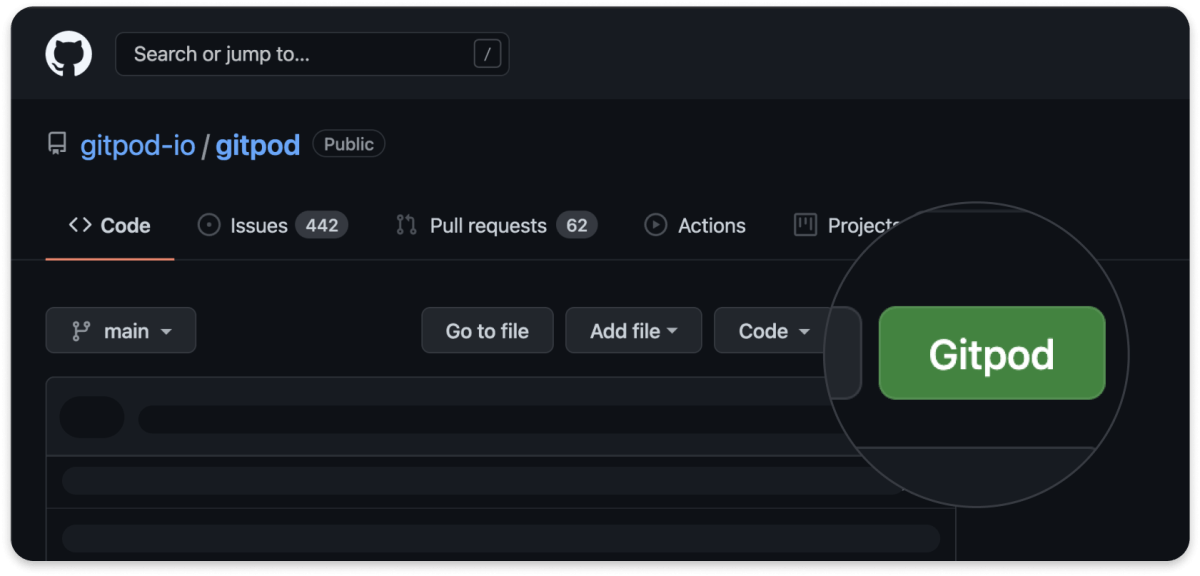The width and height of the screenshot is (1200, 576).
Task: Click the Pull requests merge icon
Action: [406, 225]
